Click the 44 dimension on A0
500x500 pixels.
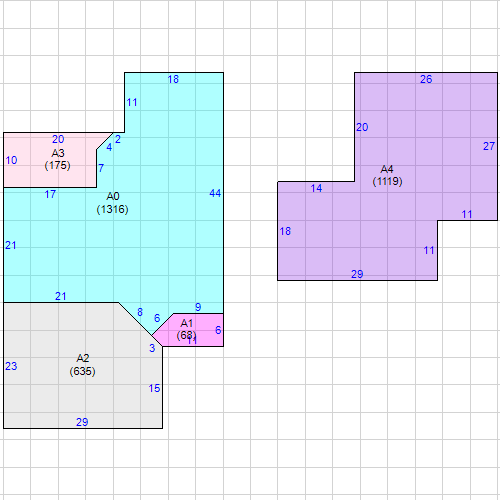pyautogui.click(x=215, y=193)
